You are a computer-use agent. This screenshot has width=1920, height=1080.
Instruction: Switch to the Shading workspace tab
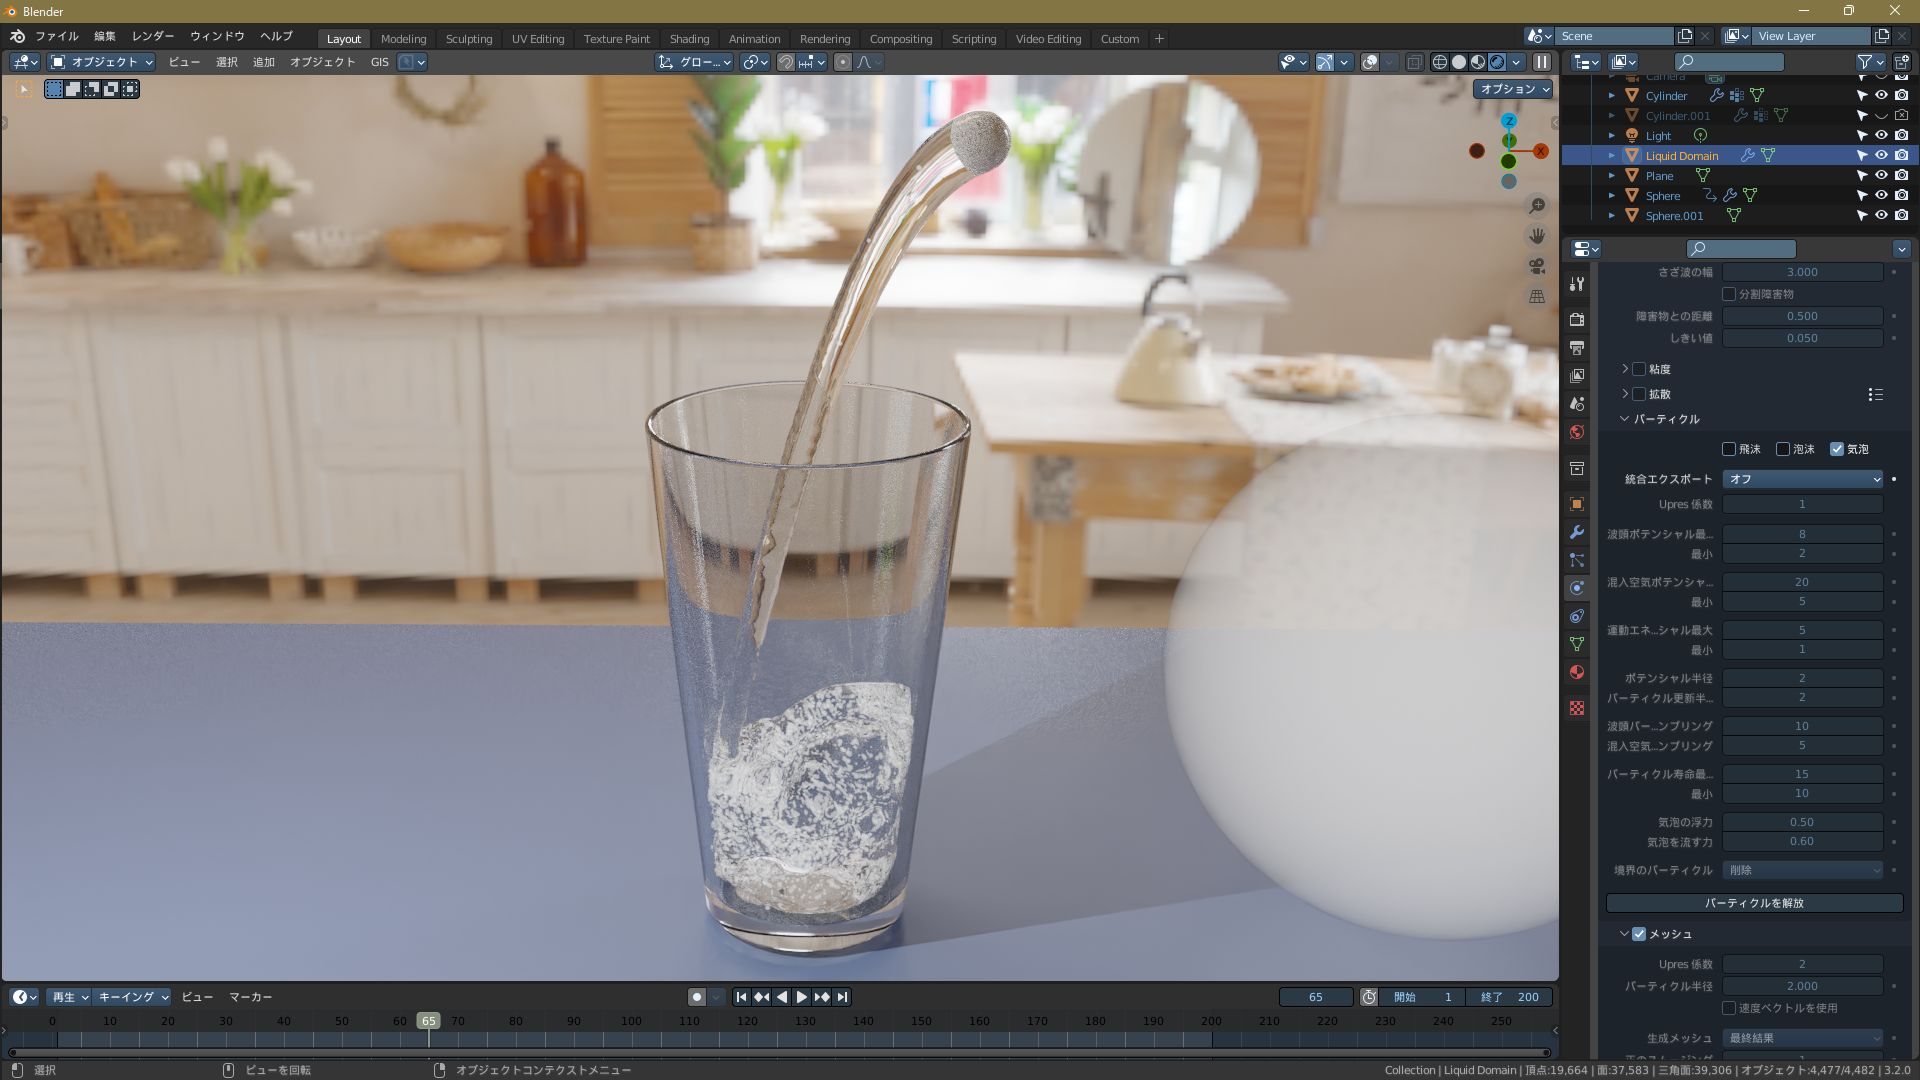click(x=689, y=39)
